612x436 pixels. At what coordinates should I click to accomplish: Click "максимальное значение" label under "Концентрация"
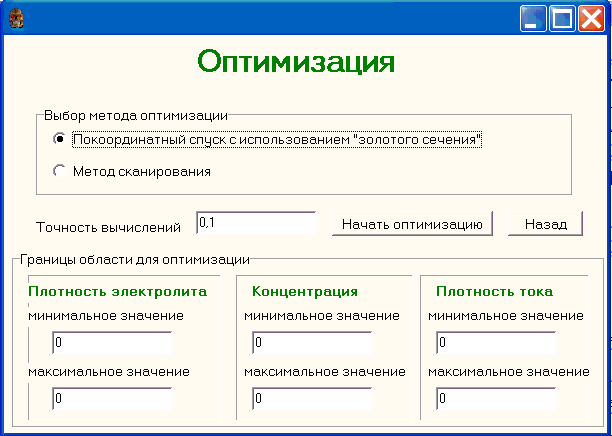point(325,372)
